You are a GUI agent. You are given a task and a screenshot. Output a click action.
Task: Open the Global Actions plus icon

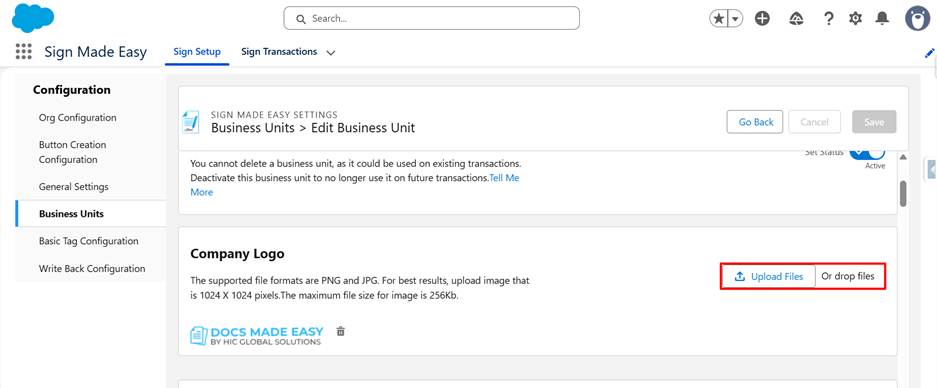[762, 19]
